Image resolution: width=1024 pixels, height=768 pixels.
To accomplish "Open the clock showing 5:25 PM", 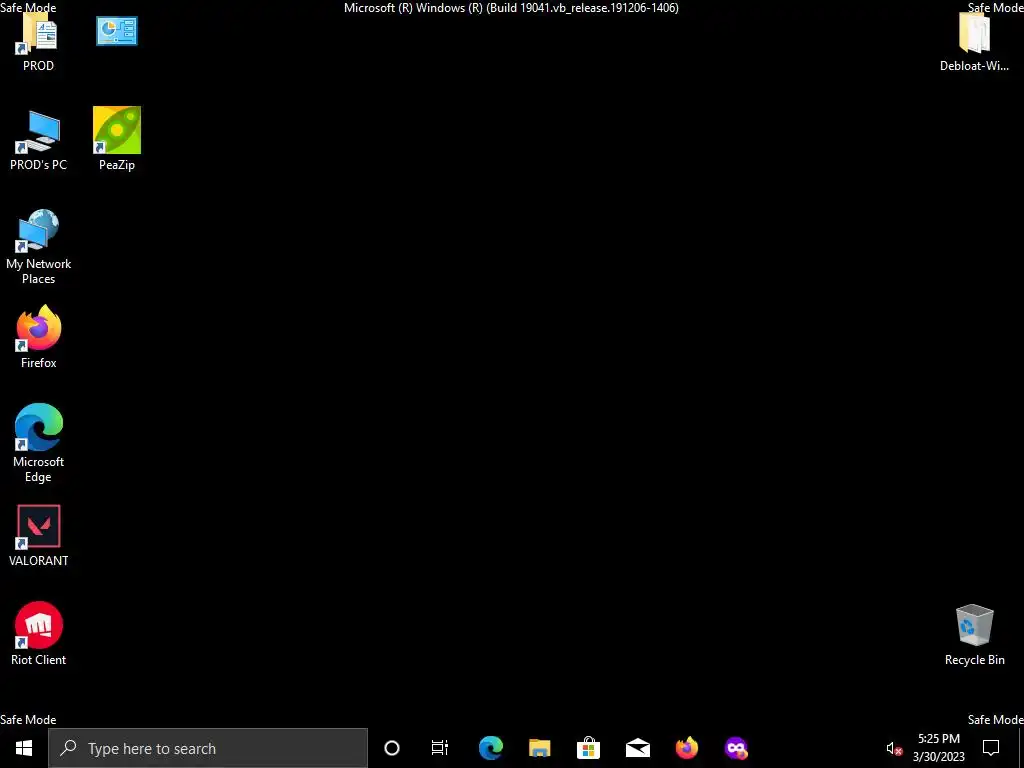I will (938, 748).
